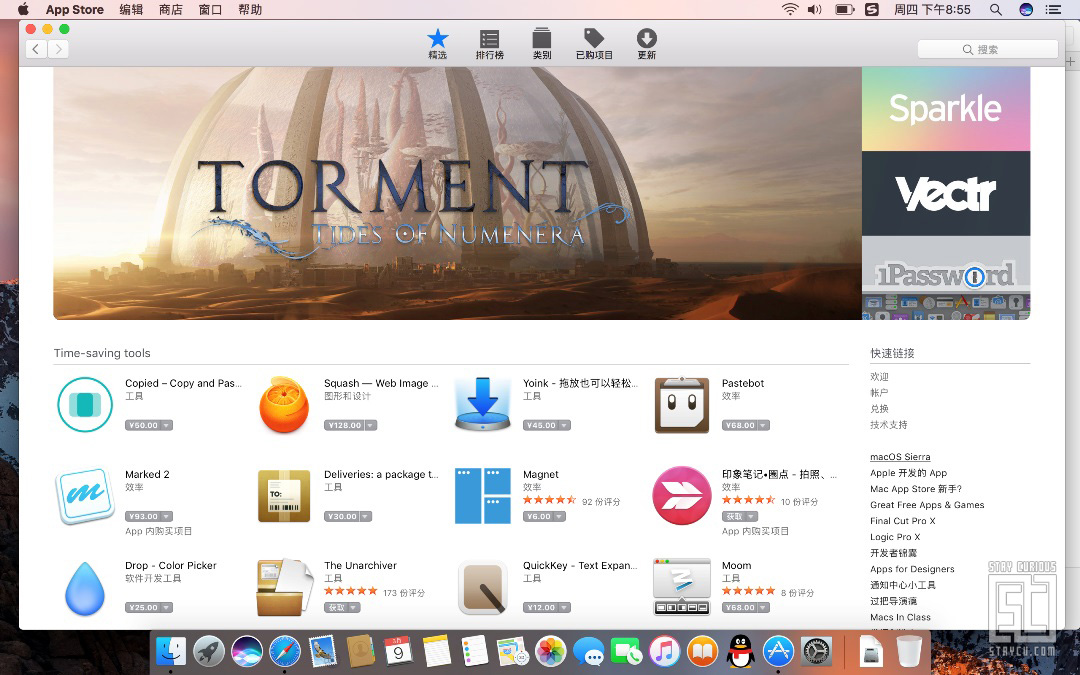Open Spotlight search in the menu bar
This screenshot has height=675, width=1080.
[995, 10]
